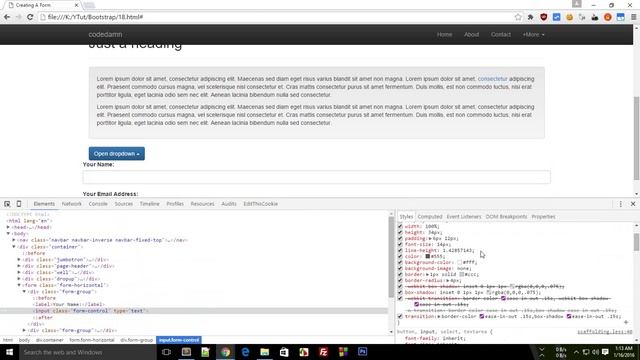Open File Explorer from taskbar
The width and height of the screenshot is (640, 360).
click(264, 352)
